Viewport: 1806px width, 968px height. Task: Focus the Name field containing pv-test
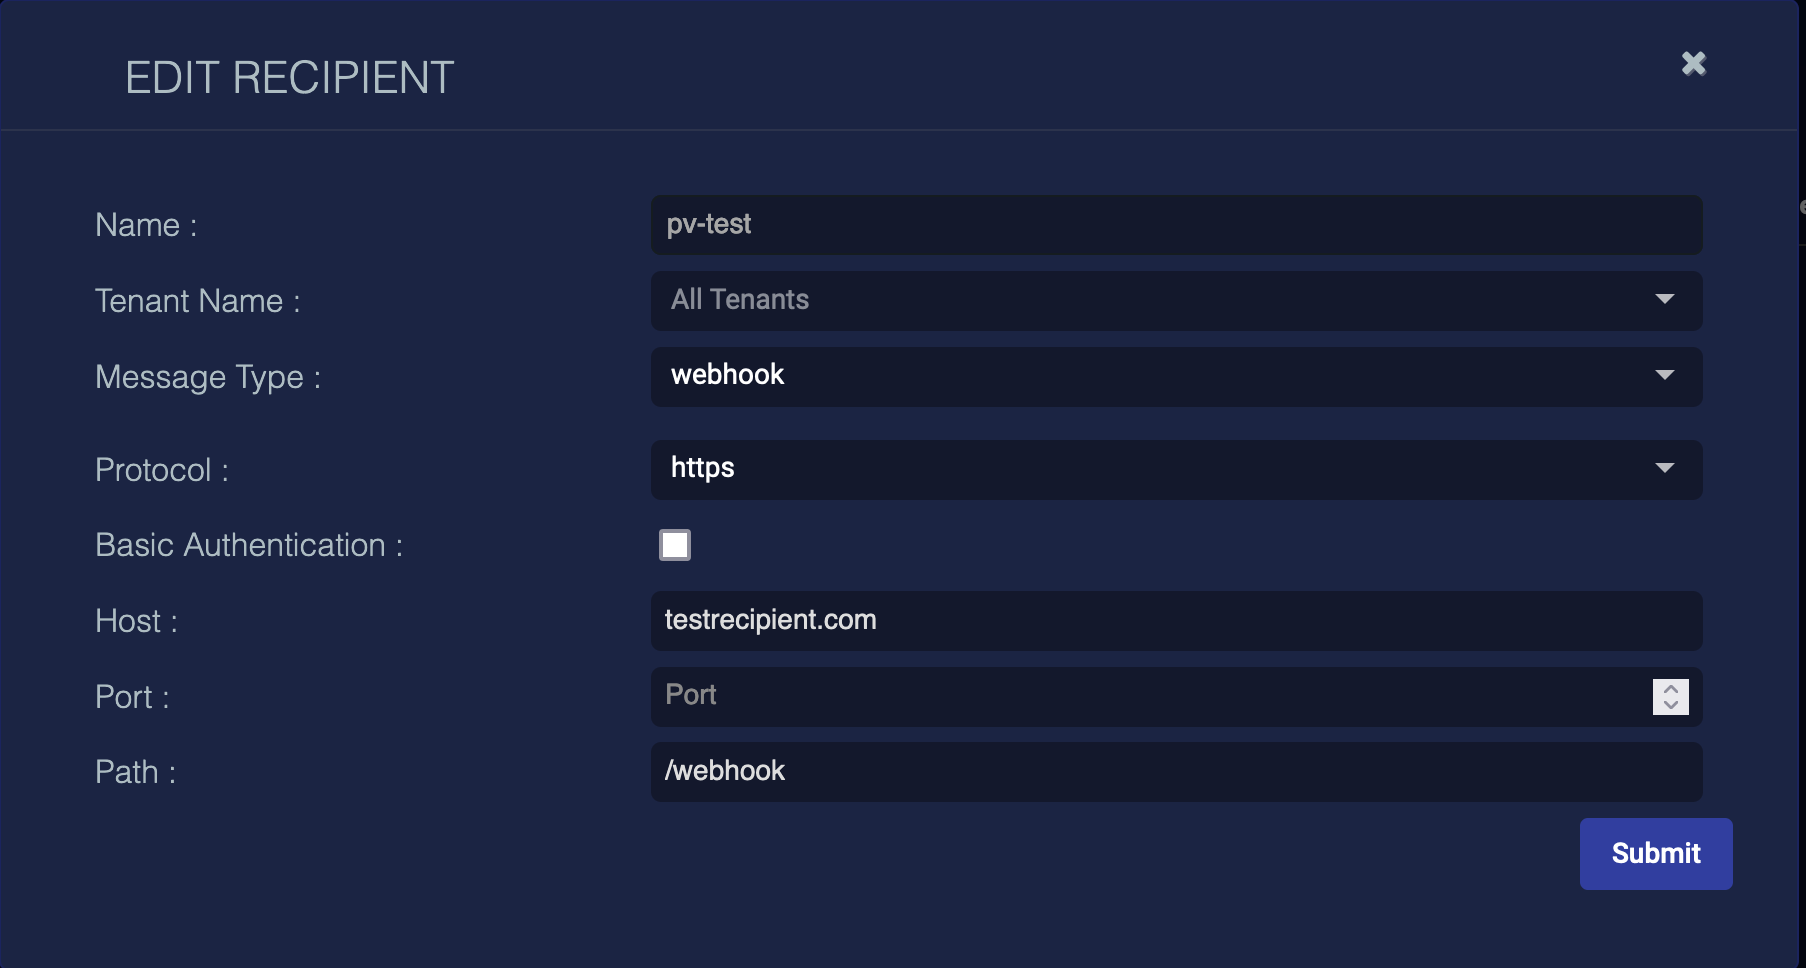pos(1175,225)
